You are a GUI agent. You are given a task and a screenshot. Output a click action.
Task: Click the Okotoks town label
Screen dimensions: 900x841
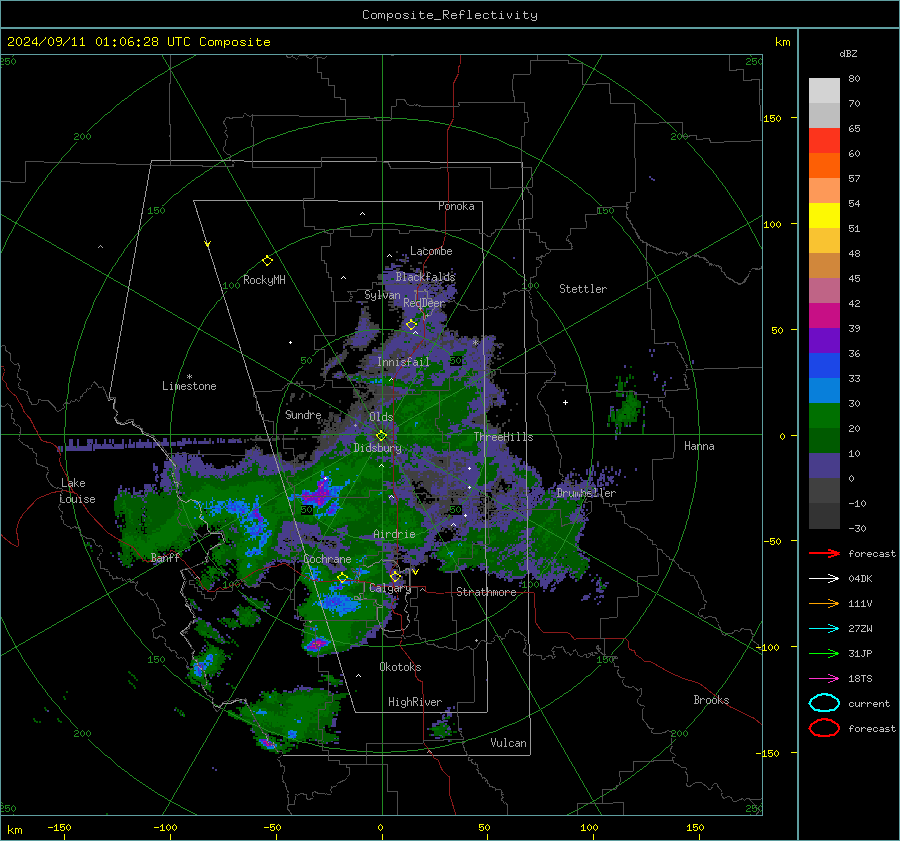click(x=400, y=667)
